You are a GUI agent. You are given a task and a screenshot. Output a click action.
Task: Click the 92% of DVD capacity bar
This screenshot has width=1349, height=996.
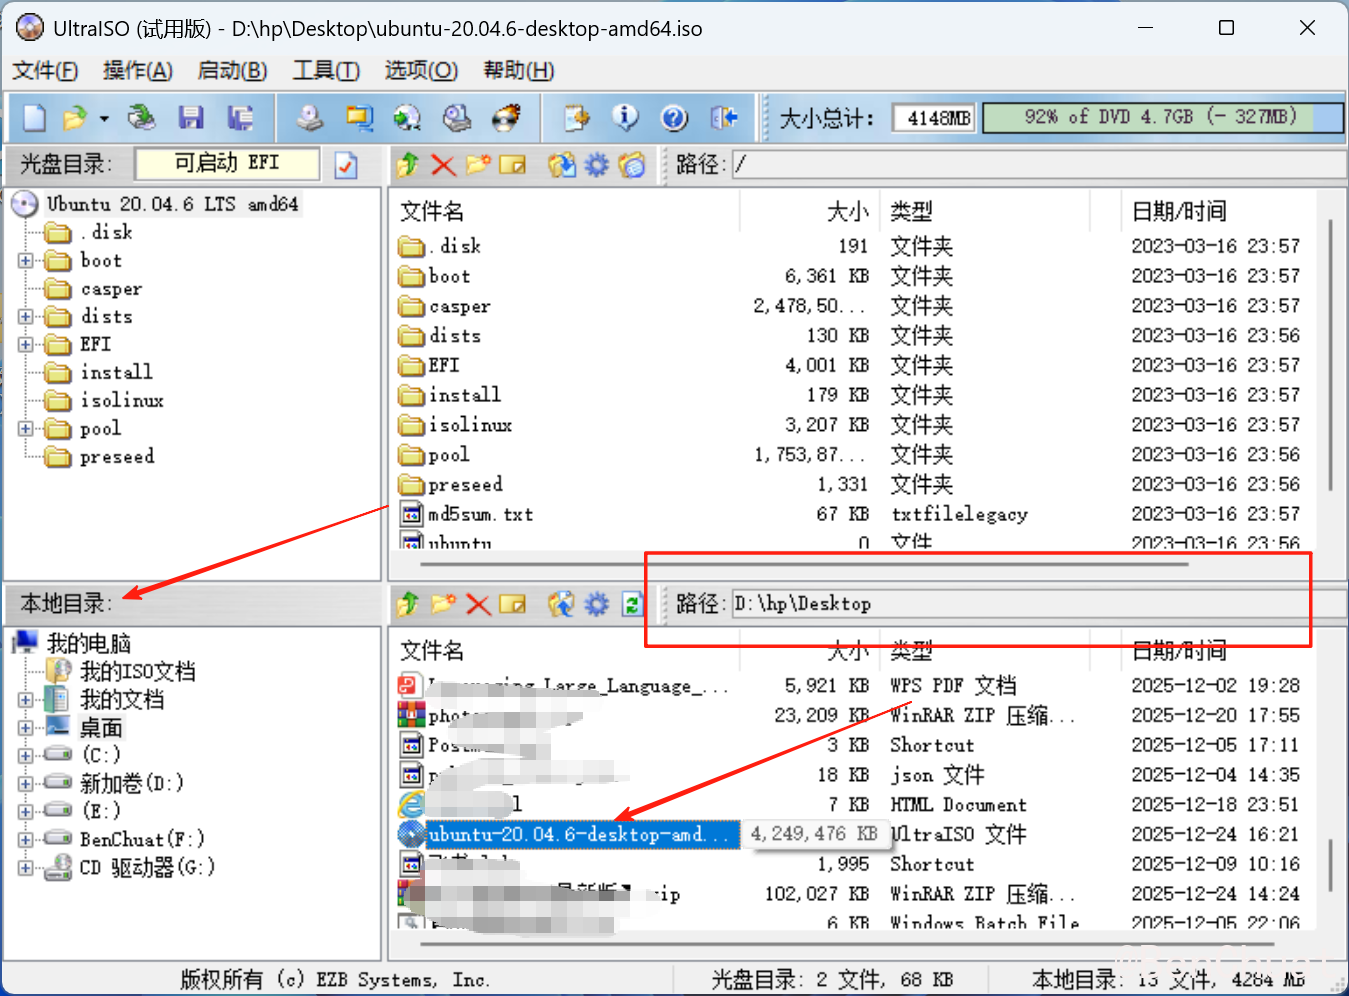1162,117
